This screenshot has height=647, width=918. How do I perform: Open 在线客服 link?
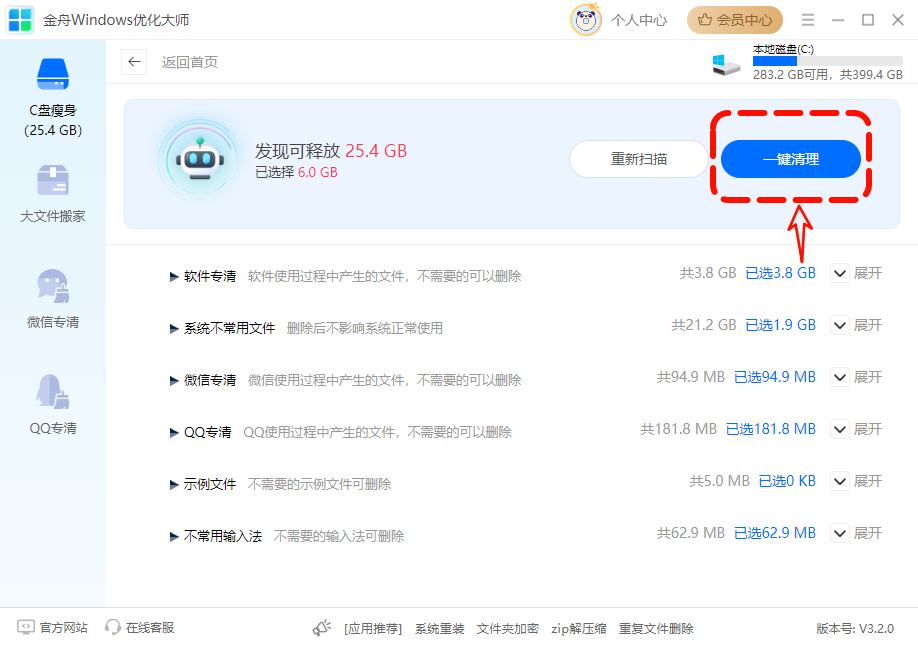point(150,628)
